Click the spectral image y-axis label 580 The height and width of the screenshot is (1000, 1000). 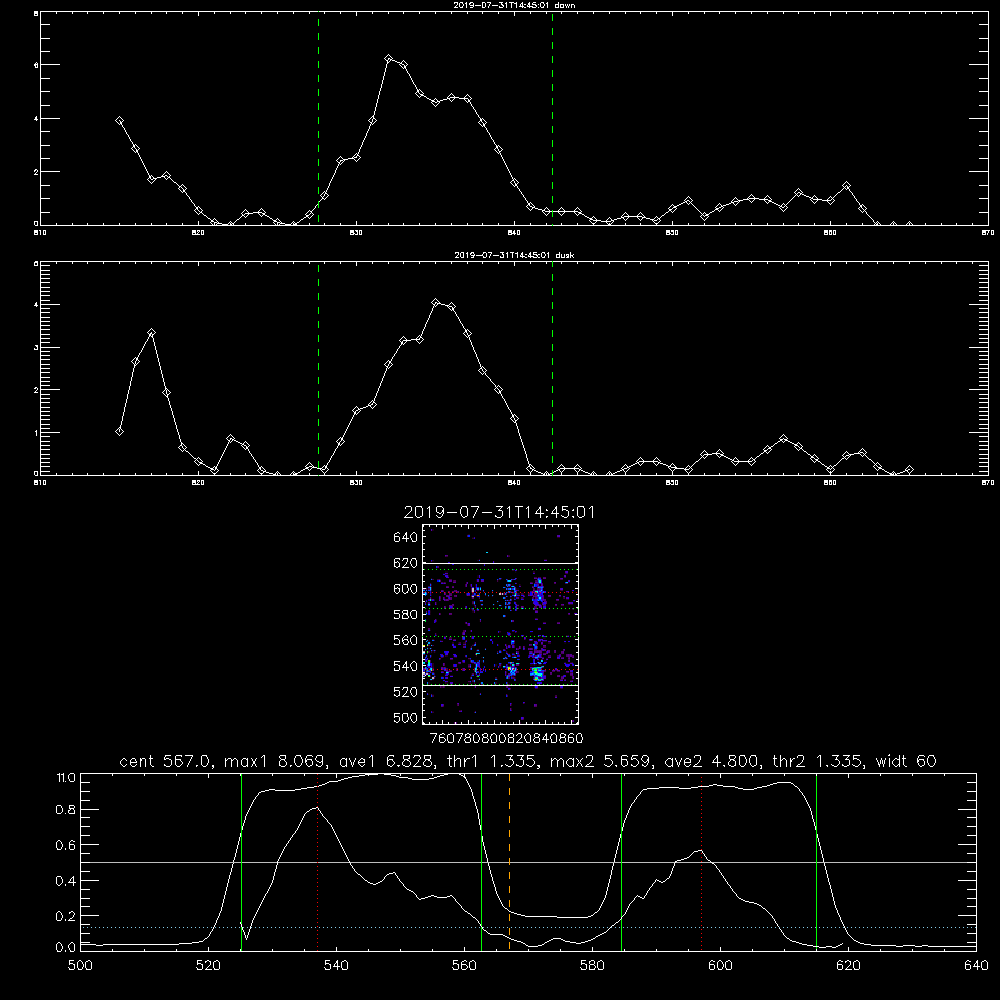406,615
